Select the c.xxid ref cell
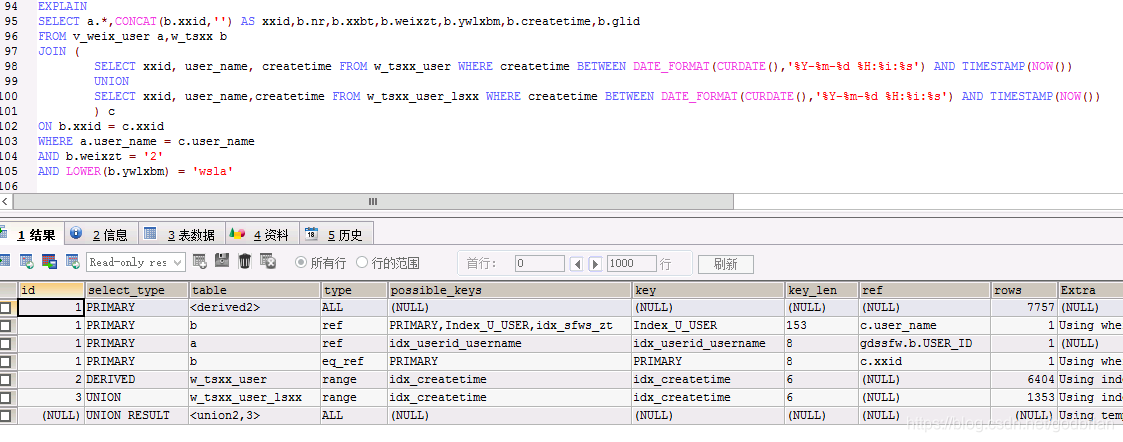 click(x=925, y=361)
